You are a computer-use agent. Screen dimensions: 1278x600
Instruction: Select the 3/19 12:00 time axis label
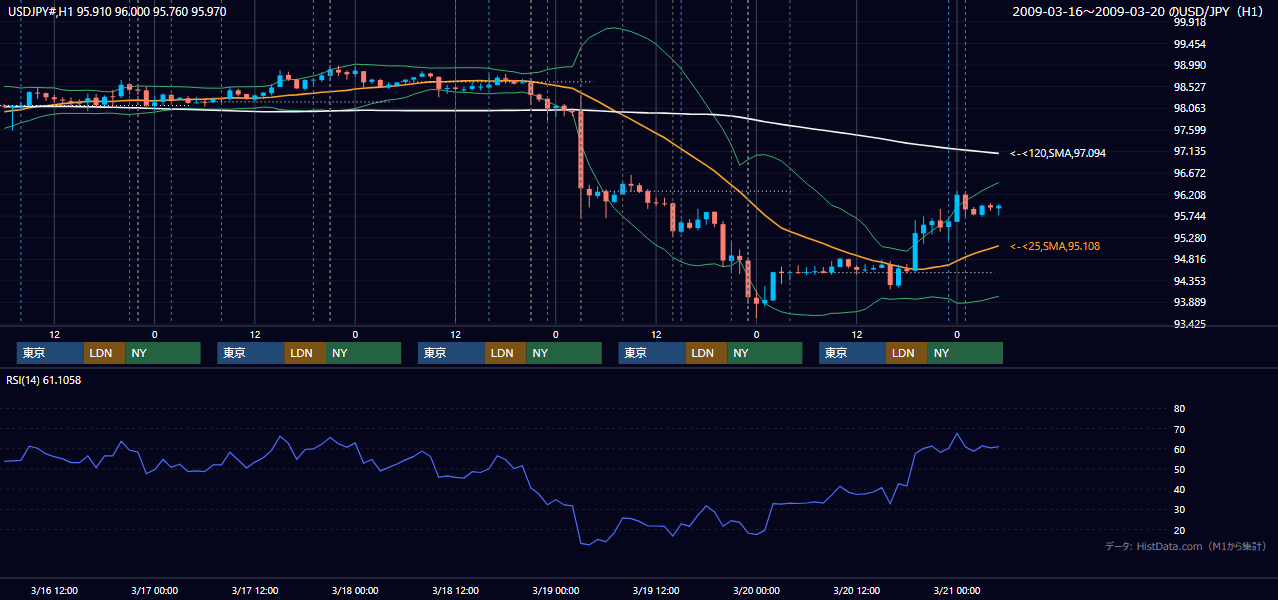click(x=656, y=590)
